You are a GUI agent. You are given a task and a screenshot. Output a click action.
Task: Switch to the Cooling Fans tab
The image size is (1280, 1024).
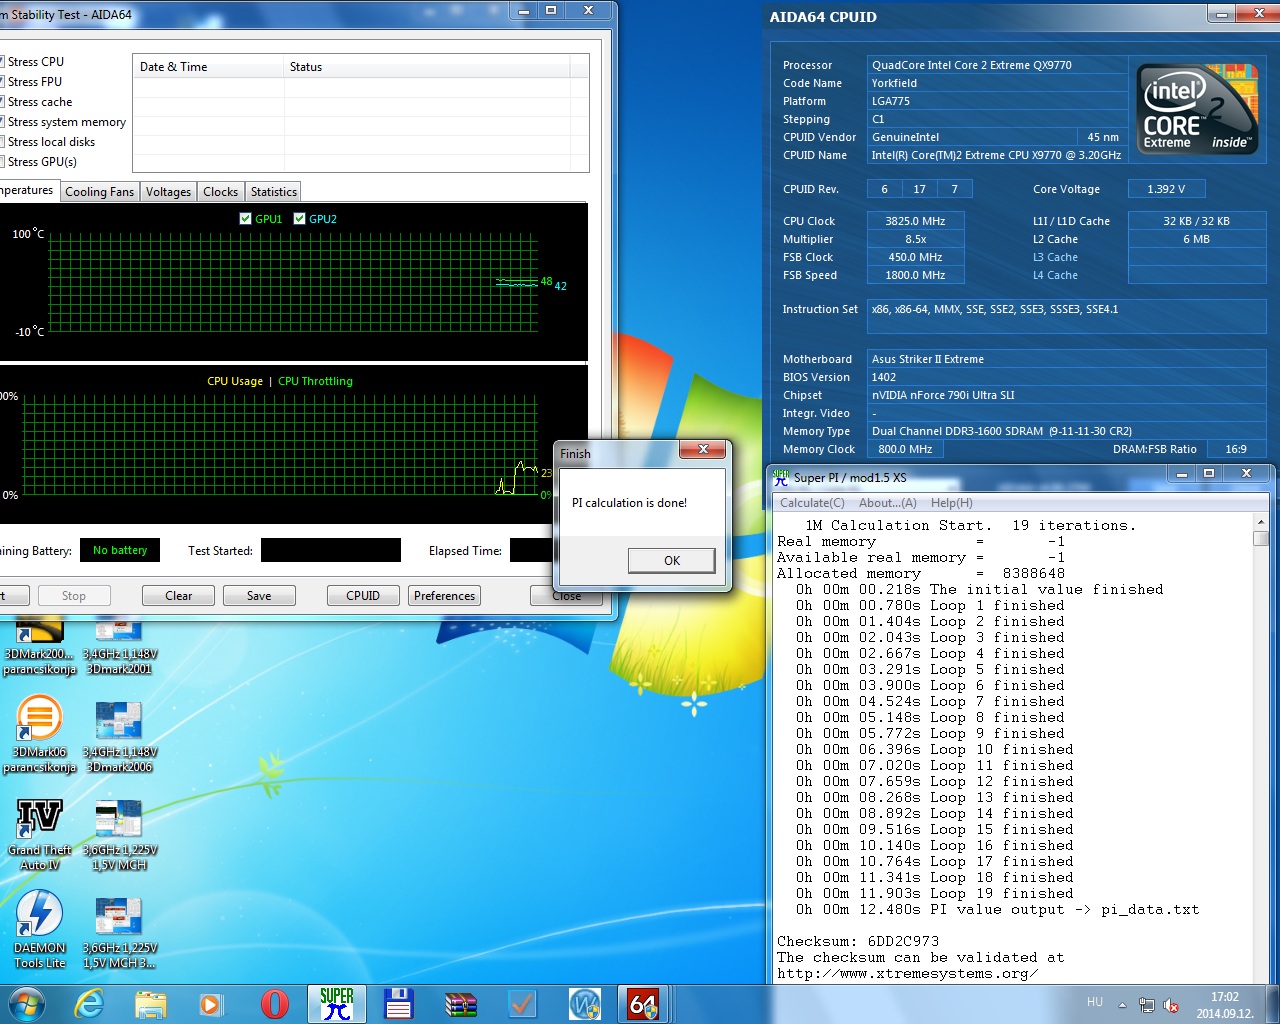(x=99, y=192)
